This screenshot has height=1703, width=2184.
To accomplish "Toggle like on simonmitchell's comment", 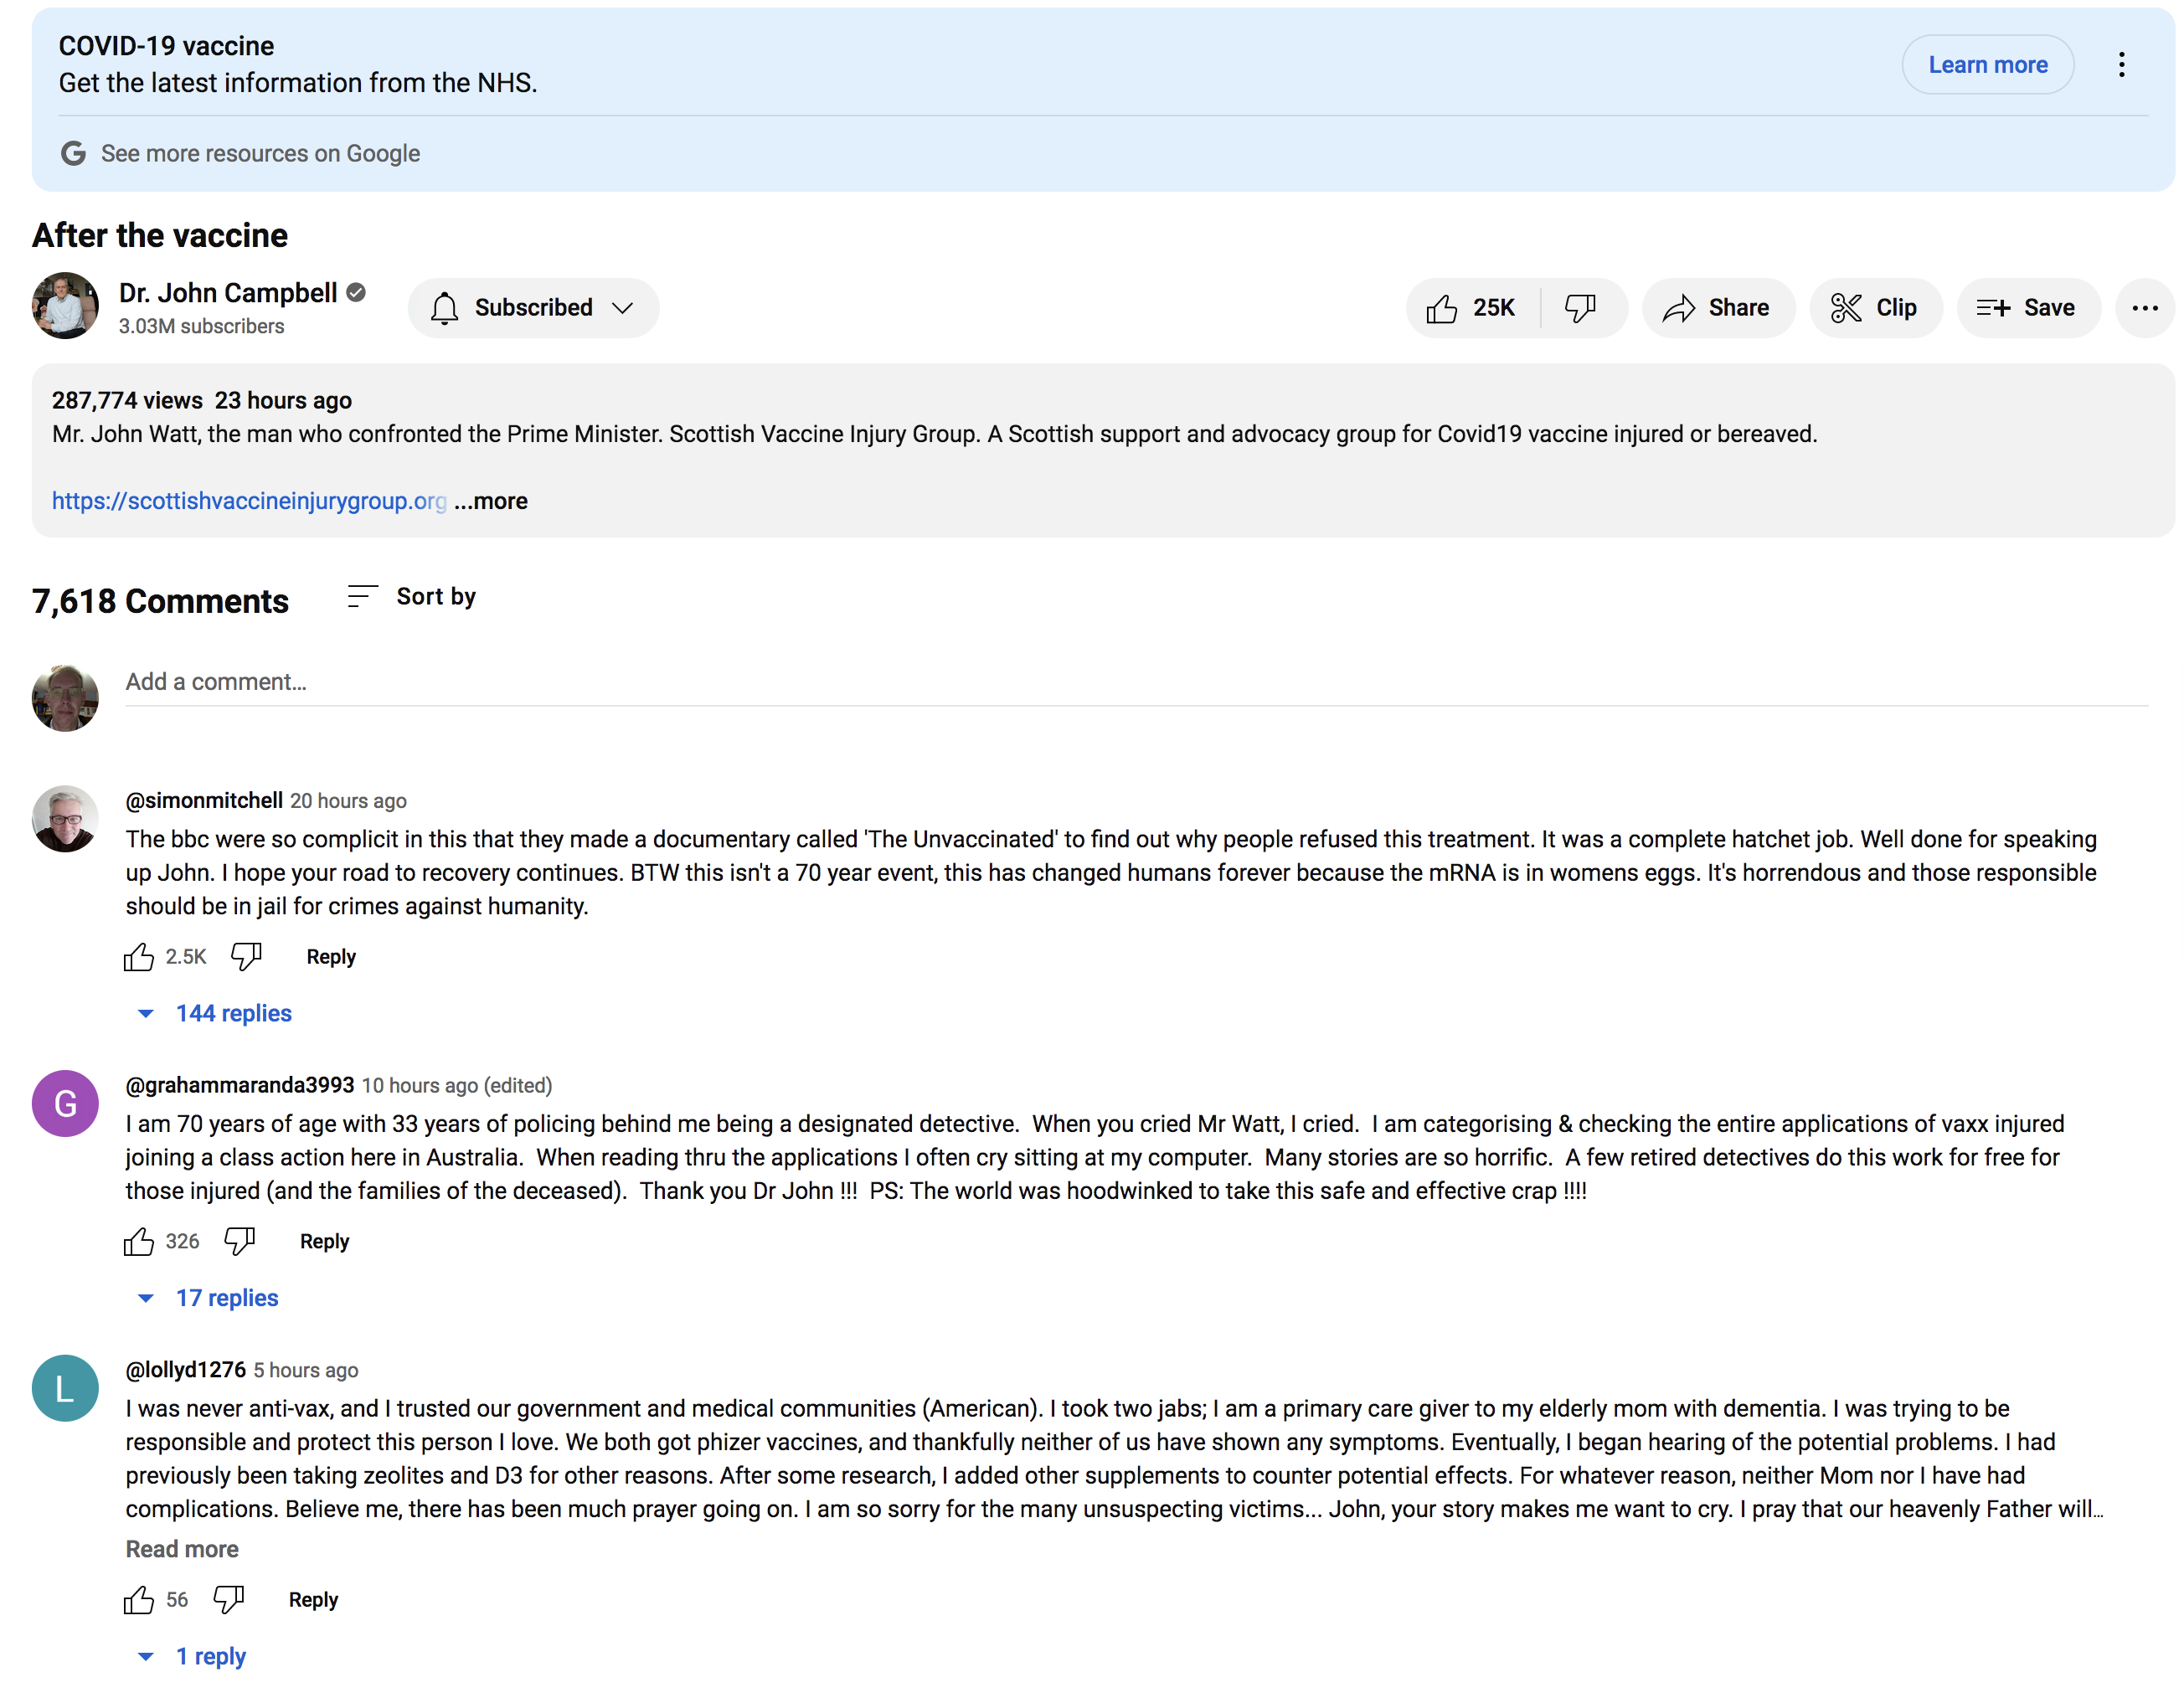I will [139, 957].
